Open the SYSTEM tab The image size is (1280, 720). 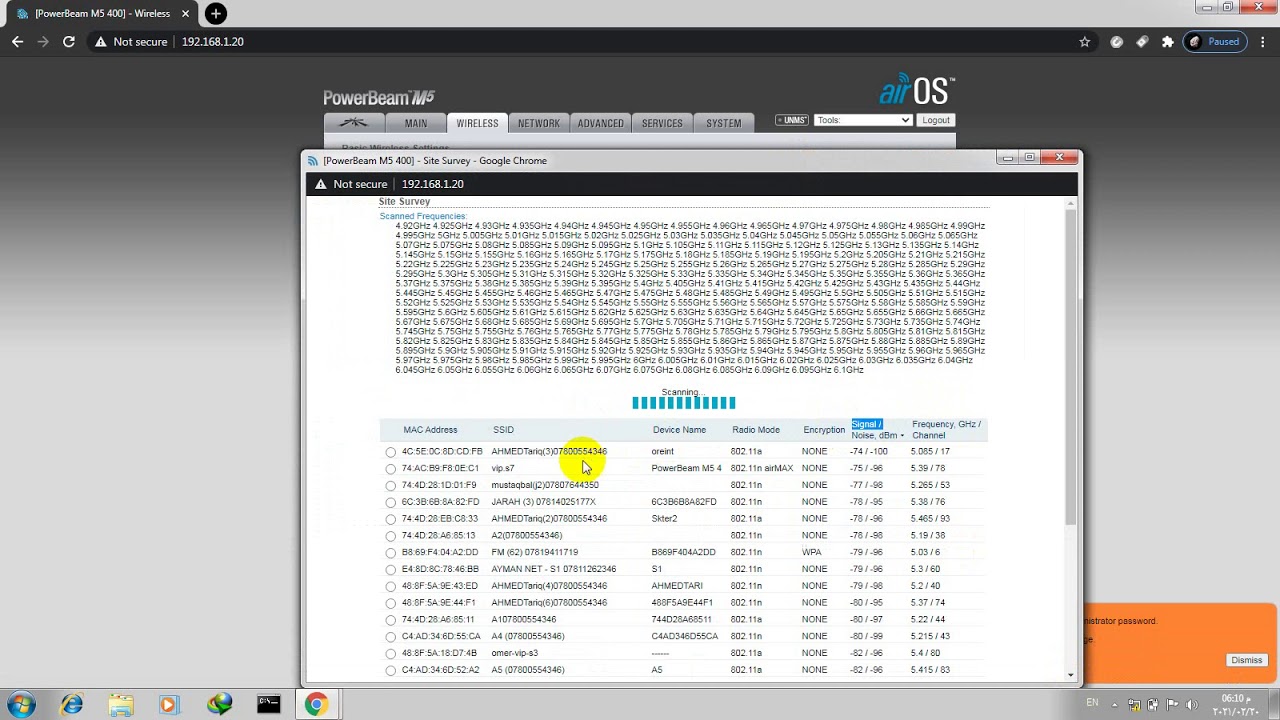[x=724, y=123]
